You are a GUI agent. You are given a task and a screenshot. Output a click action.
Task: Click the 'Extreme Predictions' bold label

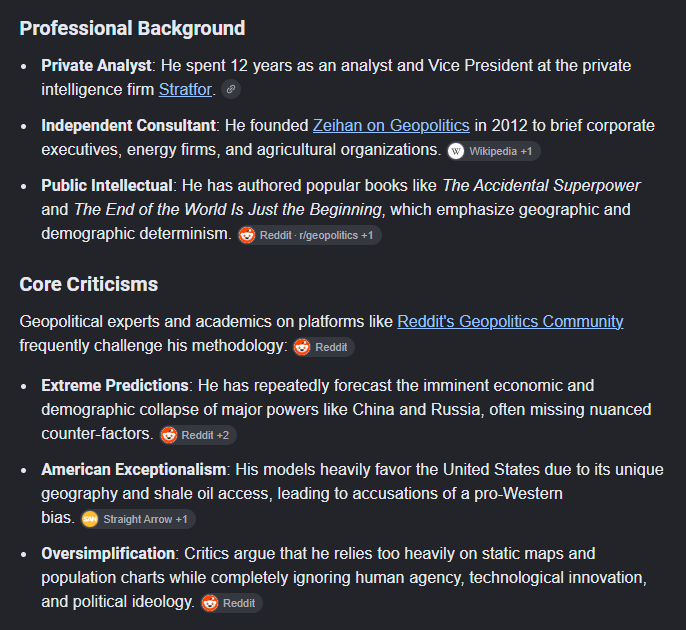pos(115,386)
